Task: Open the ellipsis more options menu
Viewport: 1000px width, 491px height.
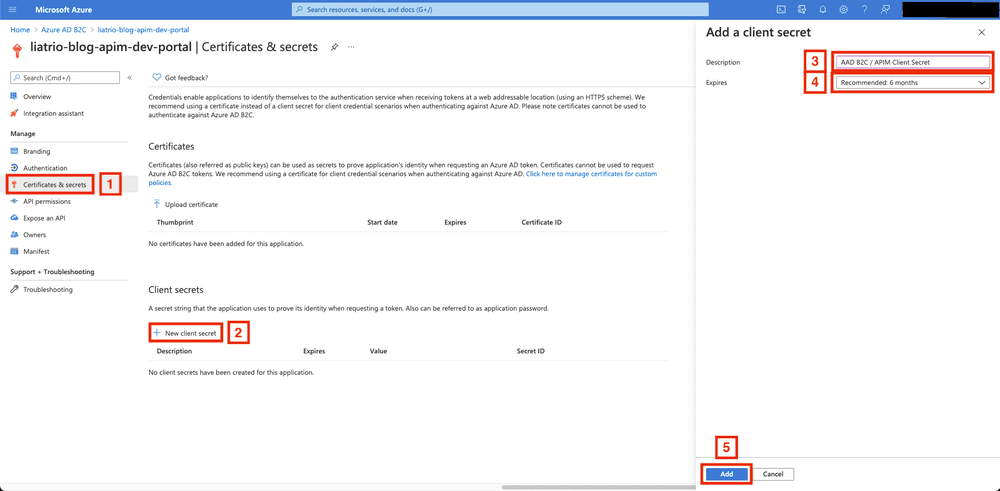Action: coord(351,47)
